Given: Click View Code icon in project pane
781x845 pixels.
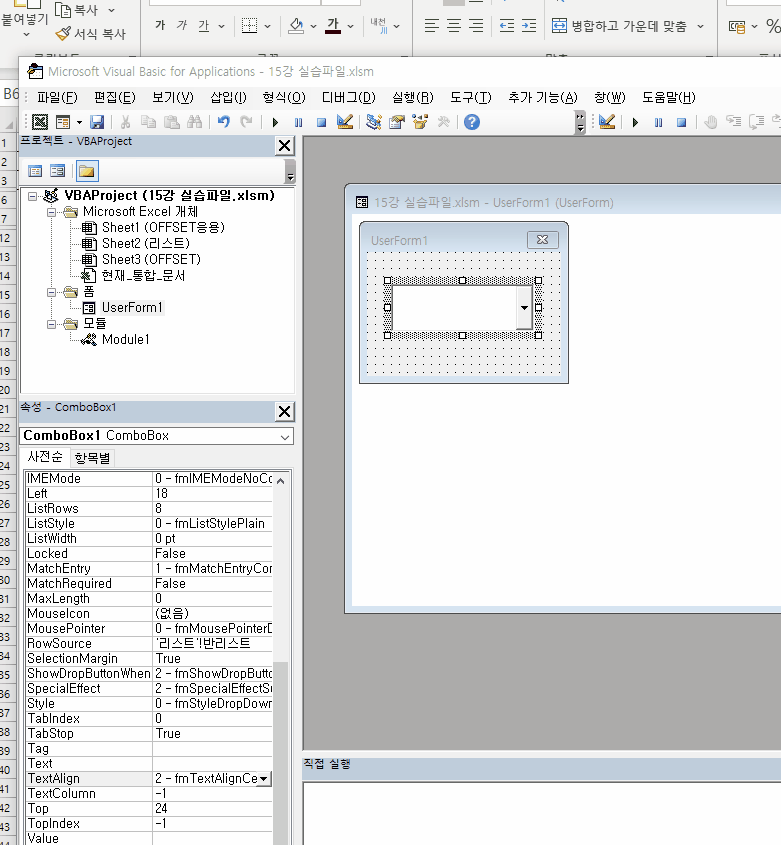Looking at the screenshot, I should pos(35,171).
